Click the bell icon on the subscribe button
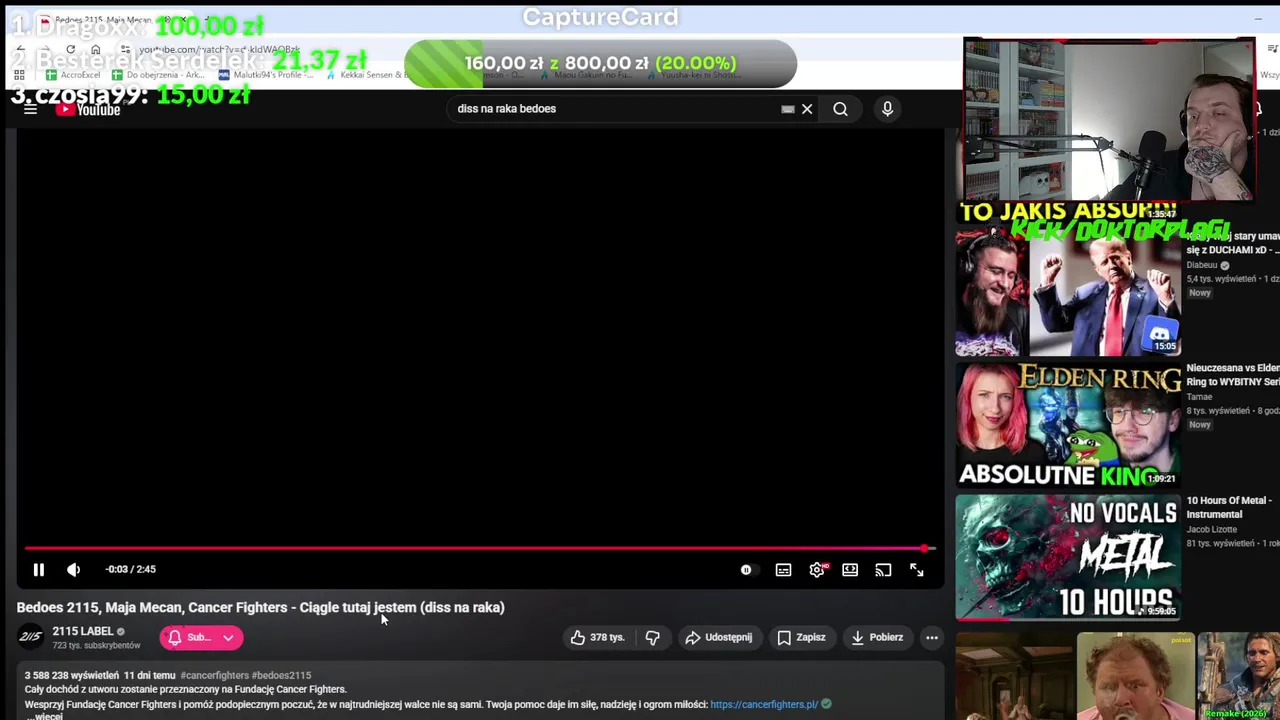The width and height of the screenshot is (1280, 720). tap(174, 637)
